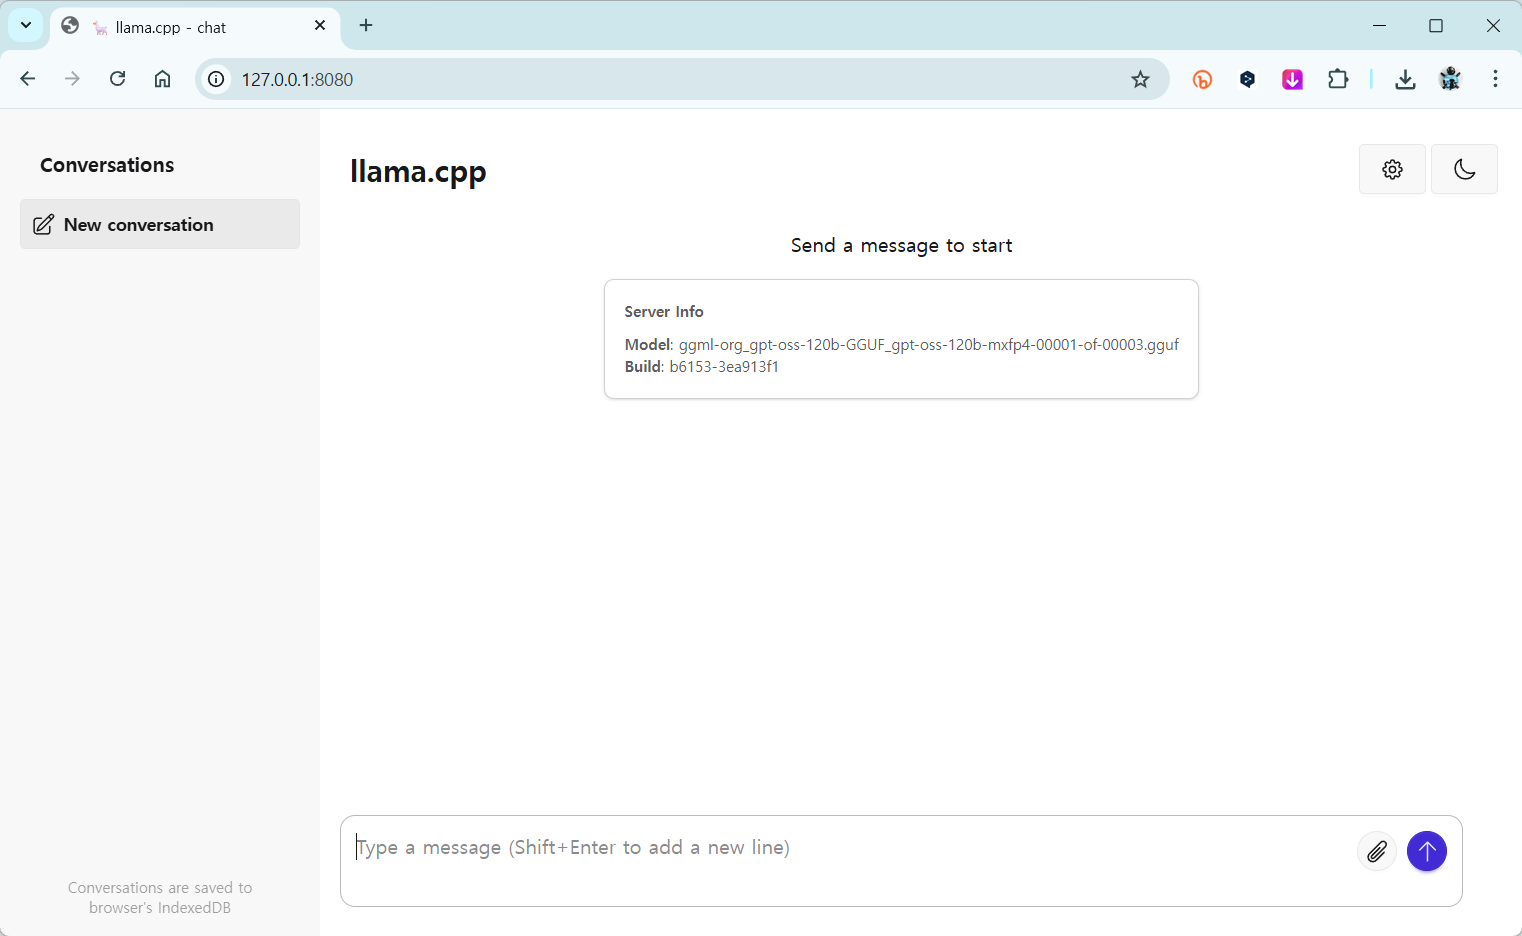The image size is (1522, 936).
Task: Open the pink download extension icon
Action: (1292, 79)
